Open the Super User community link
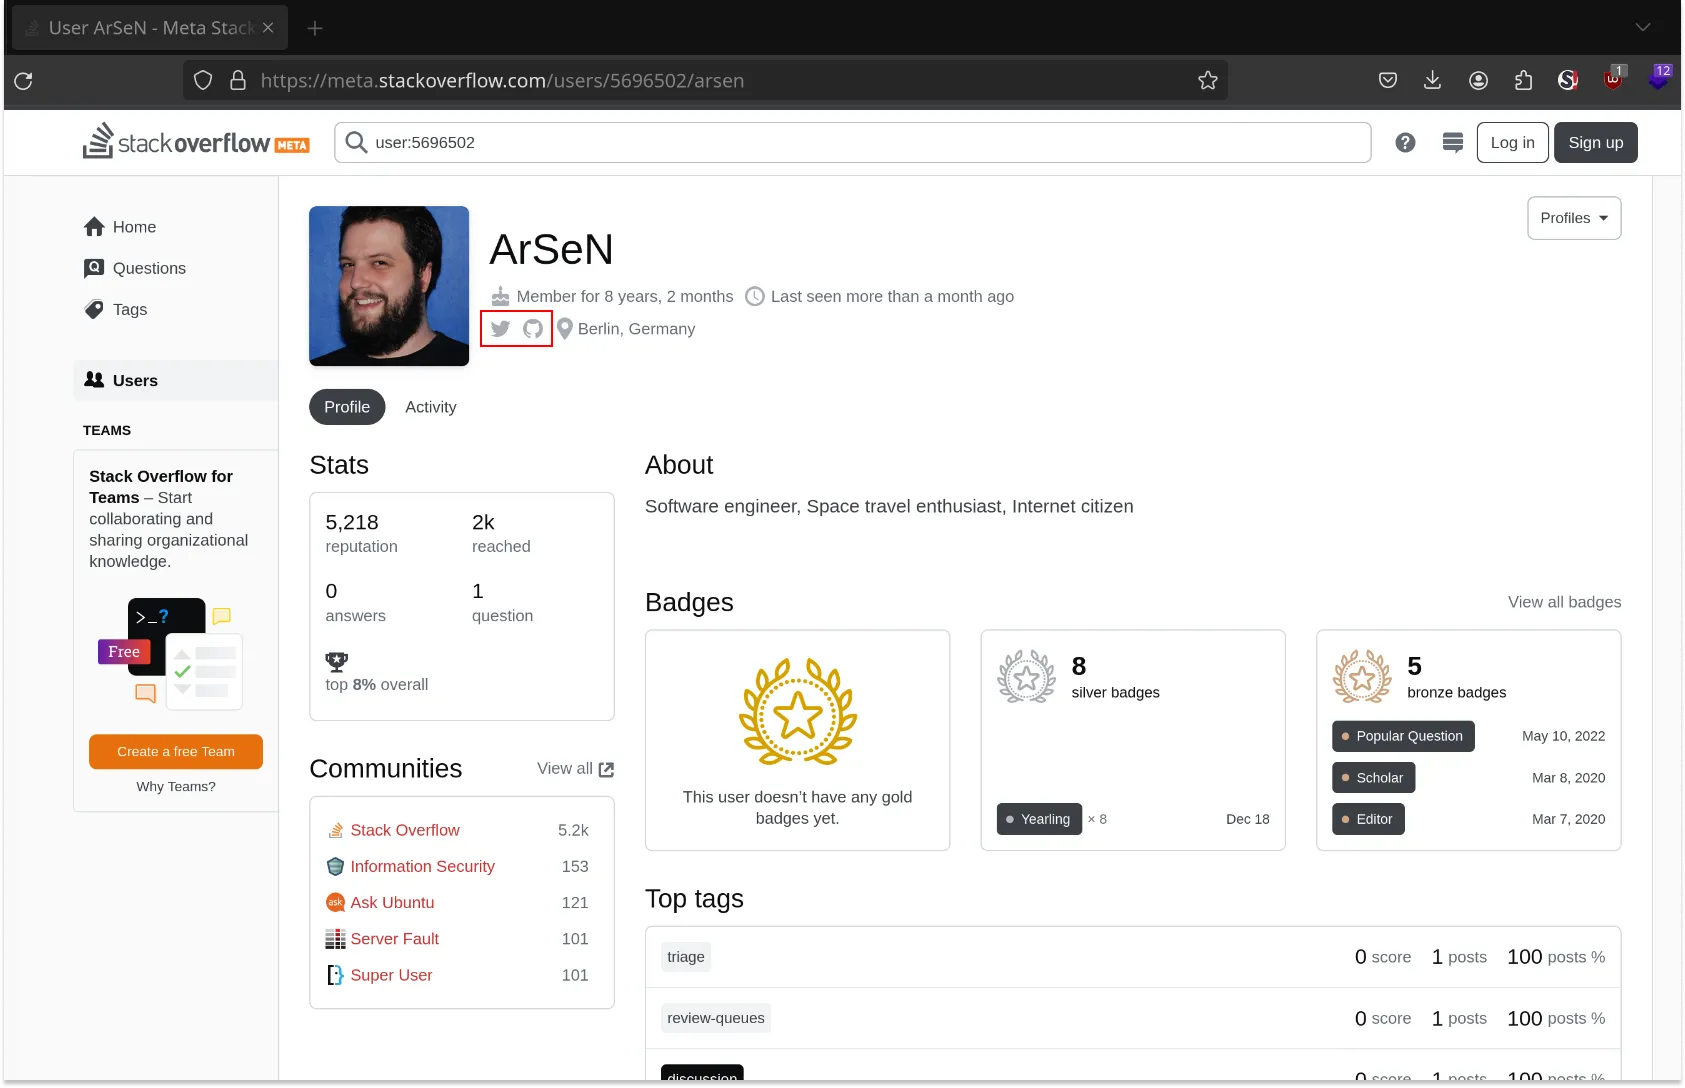 tap(391, 975)
